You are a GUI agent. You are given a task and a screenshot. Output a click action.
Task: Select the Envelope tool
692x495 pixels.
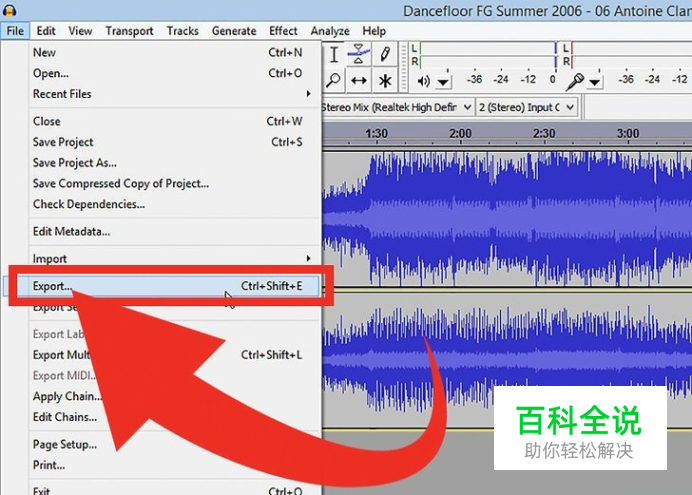359,54
